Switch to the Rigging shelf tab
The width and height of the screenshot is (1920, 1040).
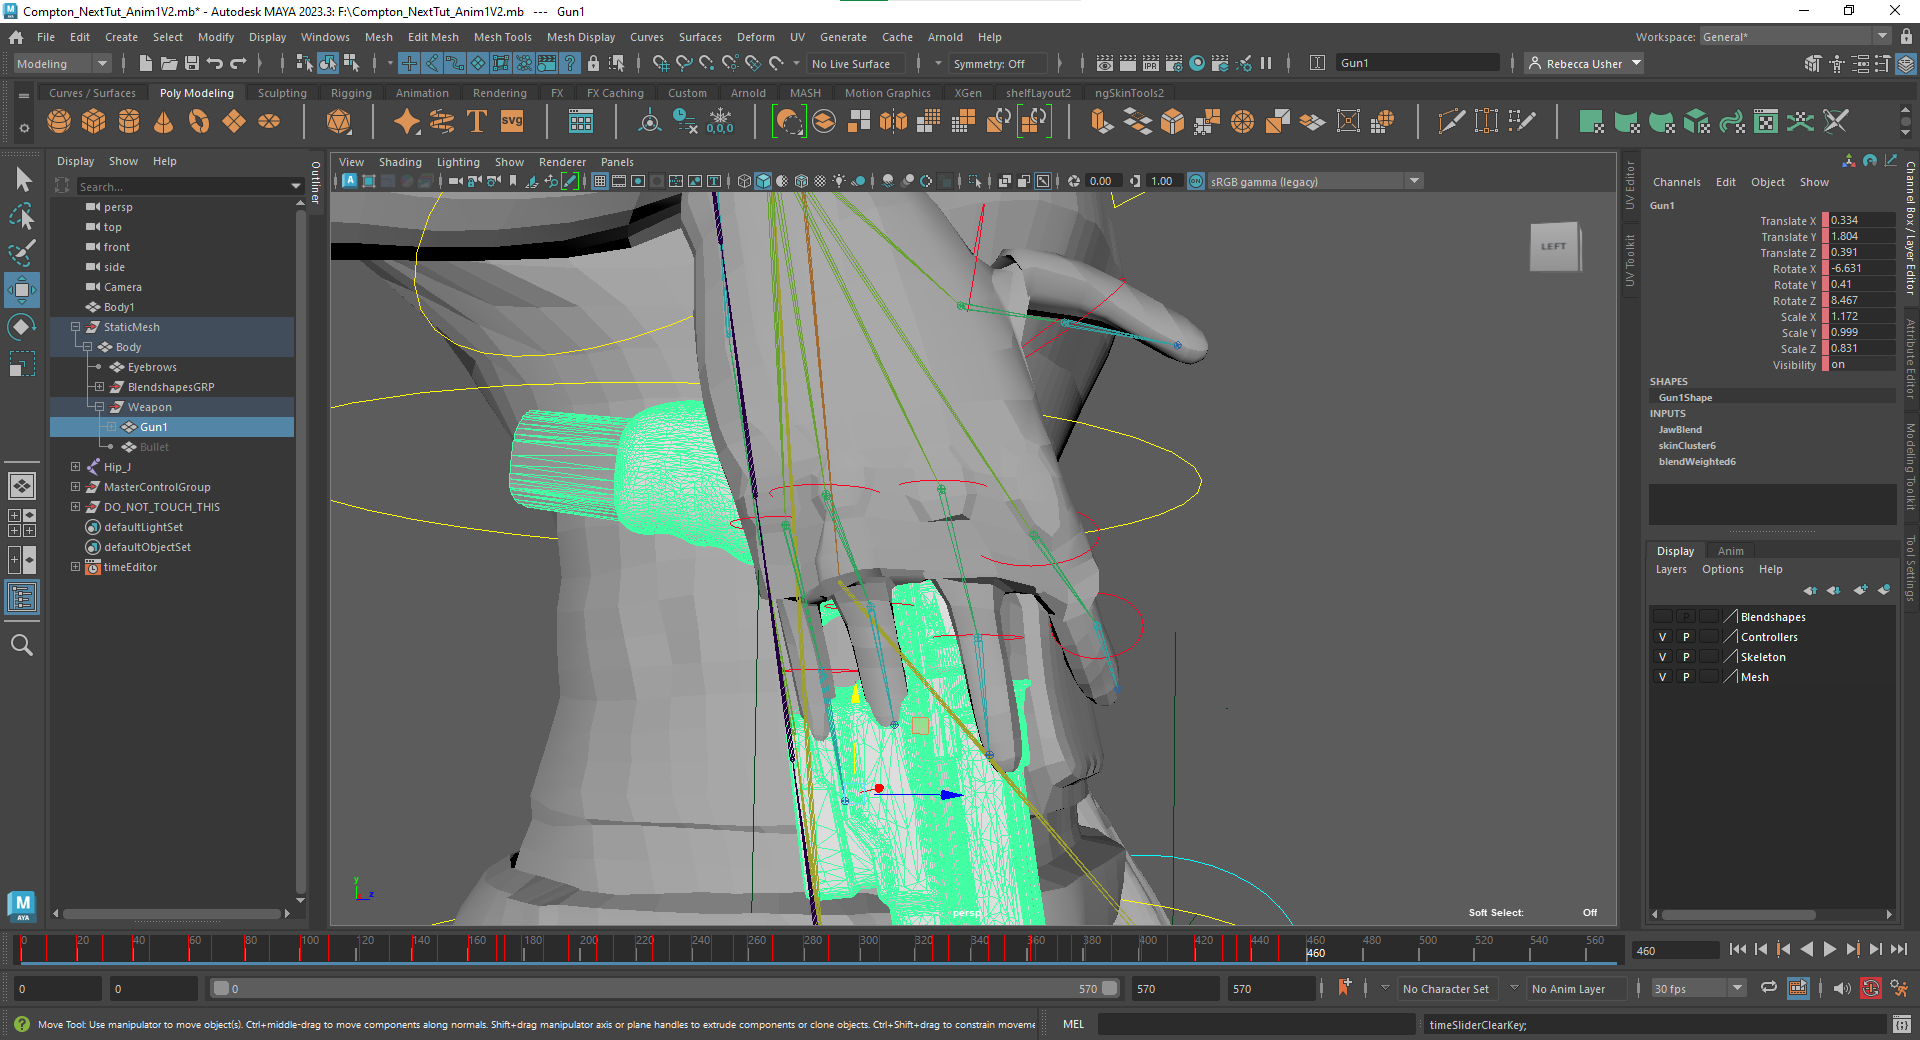351,93
